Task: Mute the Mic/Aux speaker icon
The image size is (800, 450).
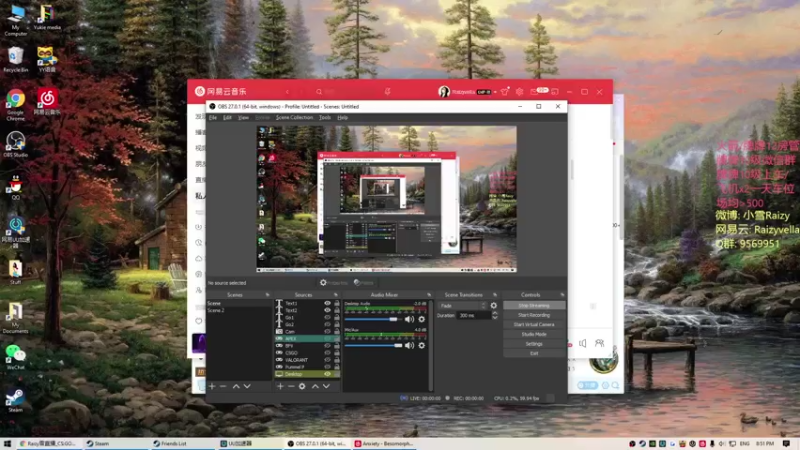Action: pos(409,345)
